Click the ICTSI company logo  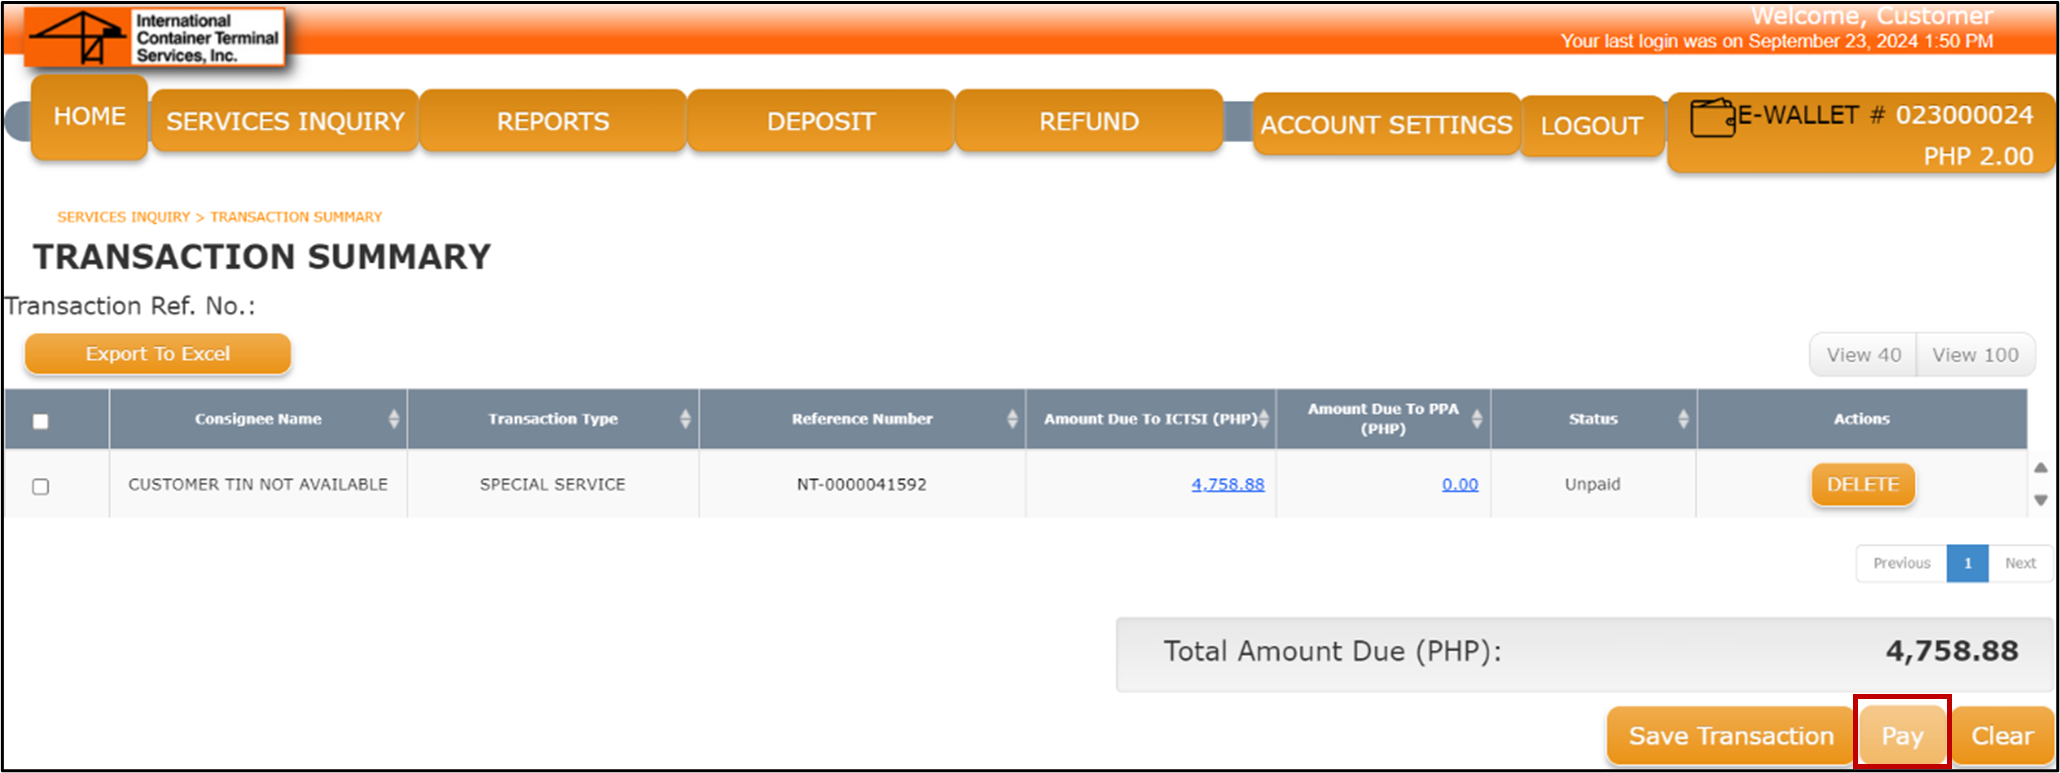click(x=155, y=38)
